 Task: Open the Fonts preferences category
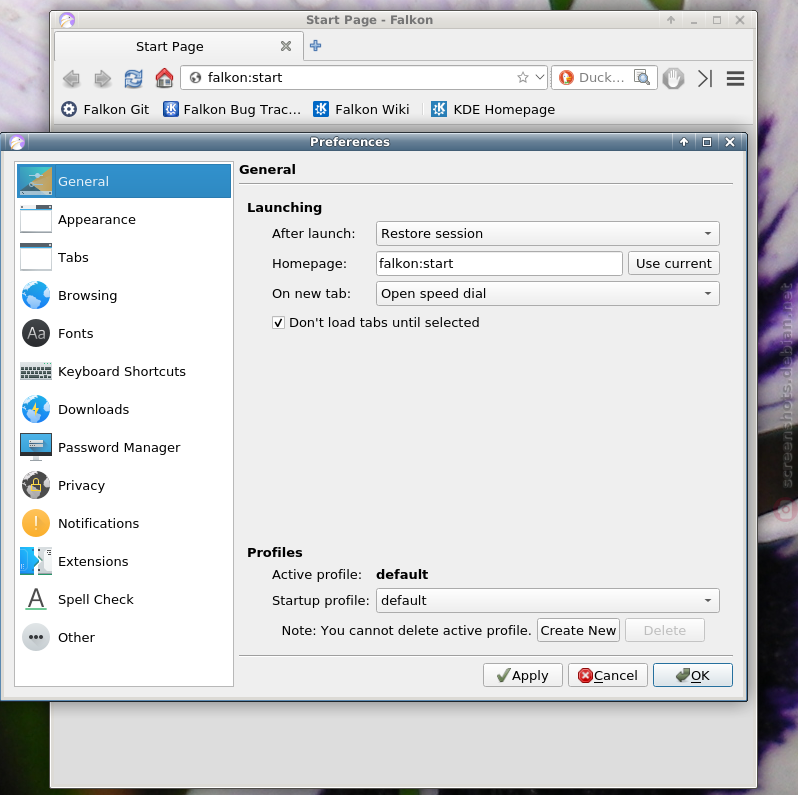click(124, 333)
